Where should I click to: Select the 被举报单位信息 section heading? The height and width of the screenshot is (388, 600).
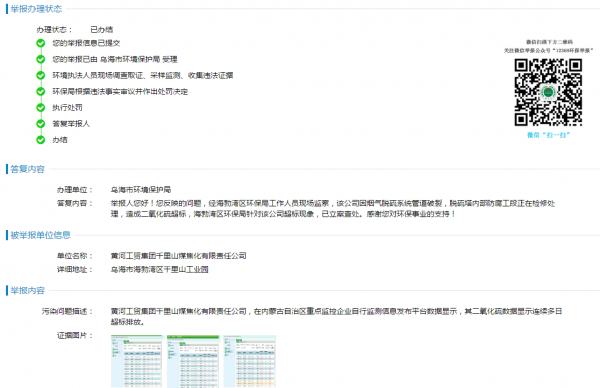(x=41, y=235)
